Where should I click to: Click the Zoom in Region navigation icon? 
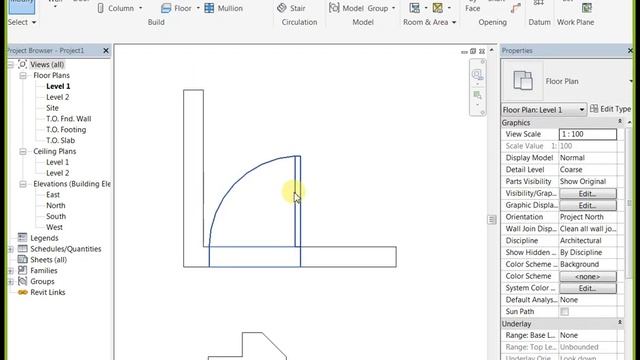click(477, 75)
